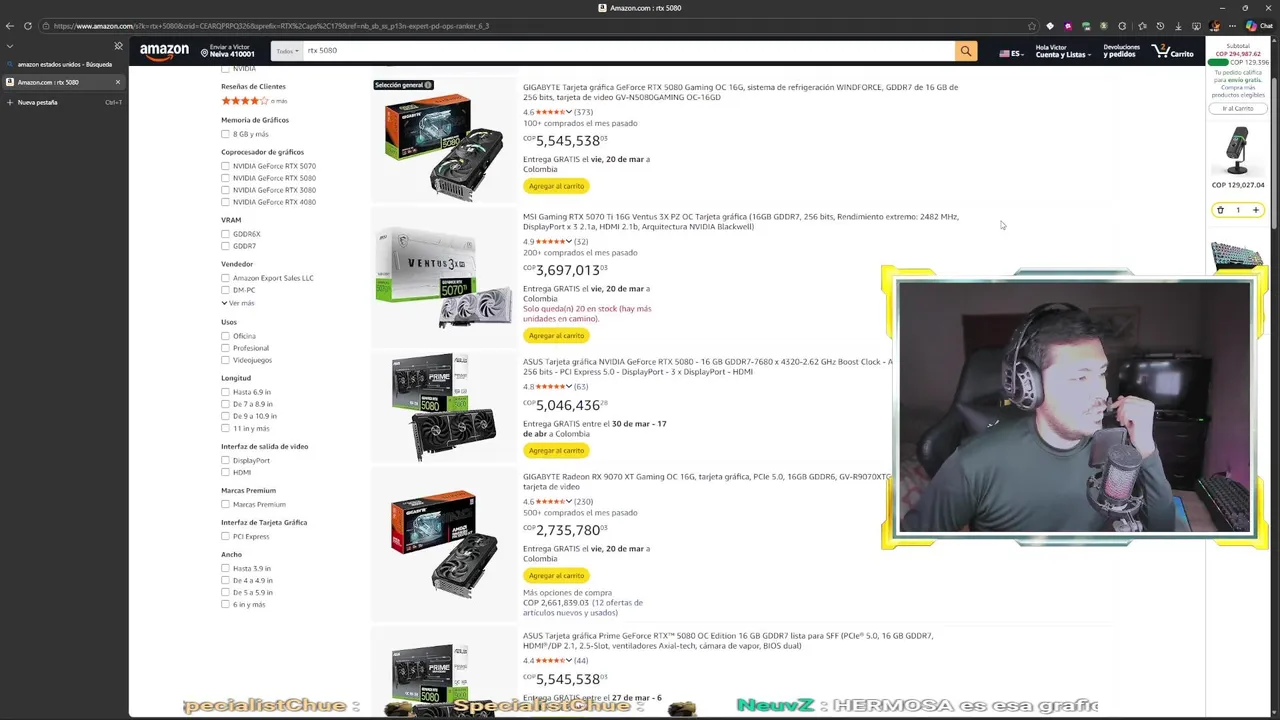Open the MSI Gaming RTX 5070 Ti product title
The height and width of the screenshot is (720, 1280).
click(x=740, y=221)
